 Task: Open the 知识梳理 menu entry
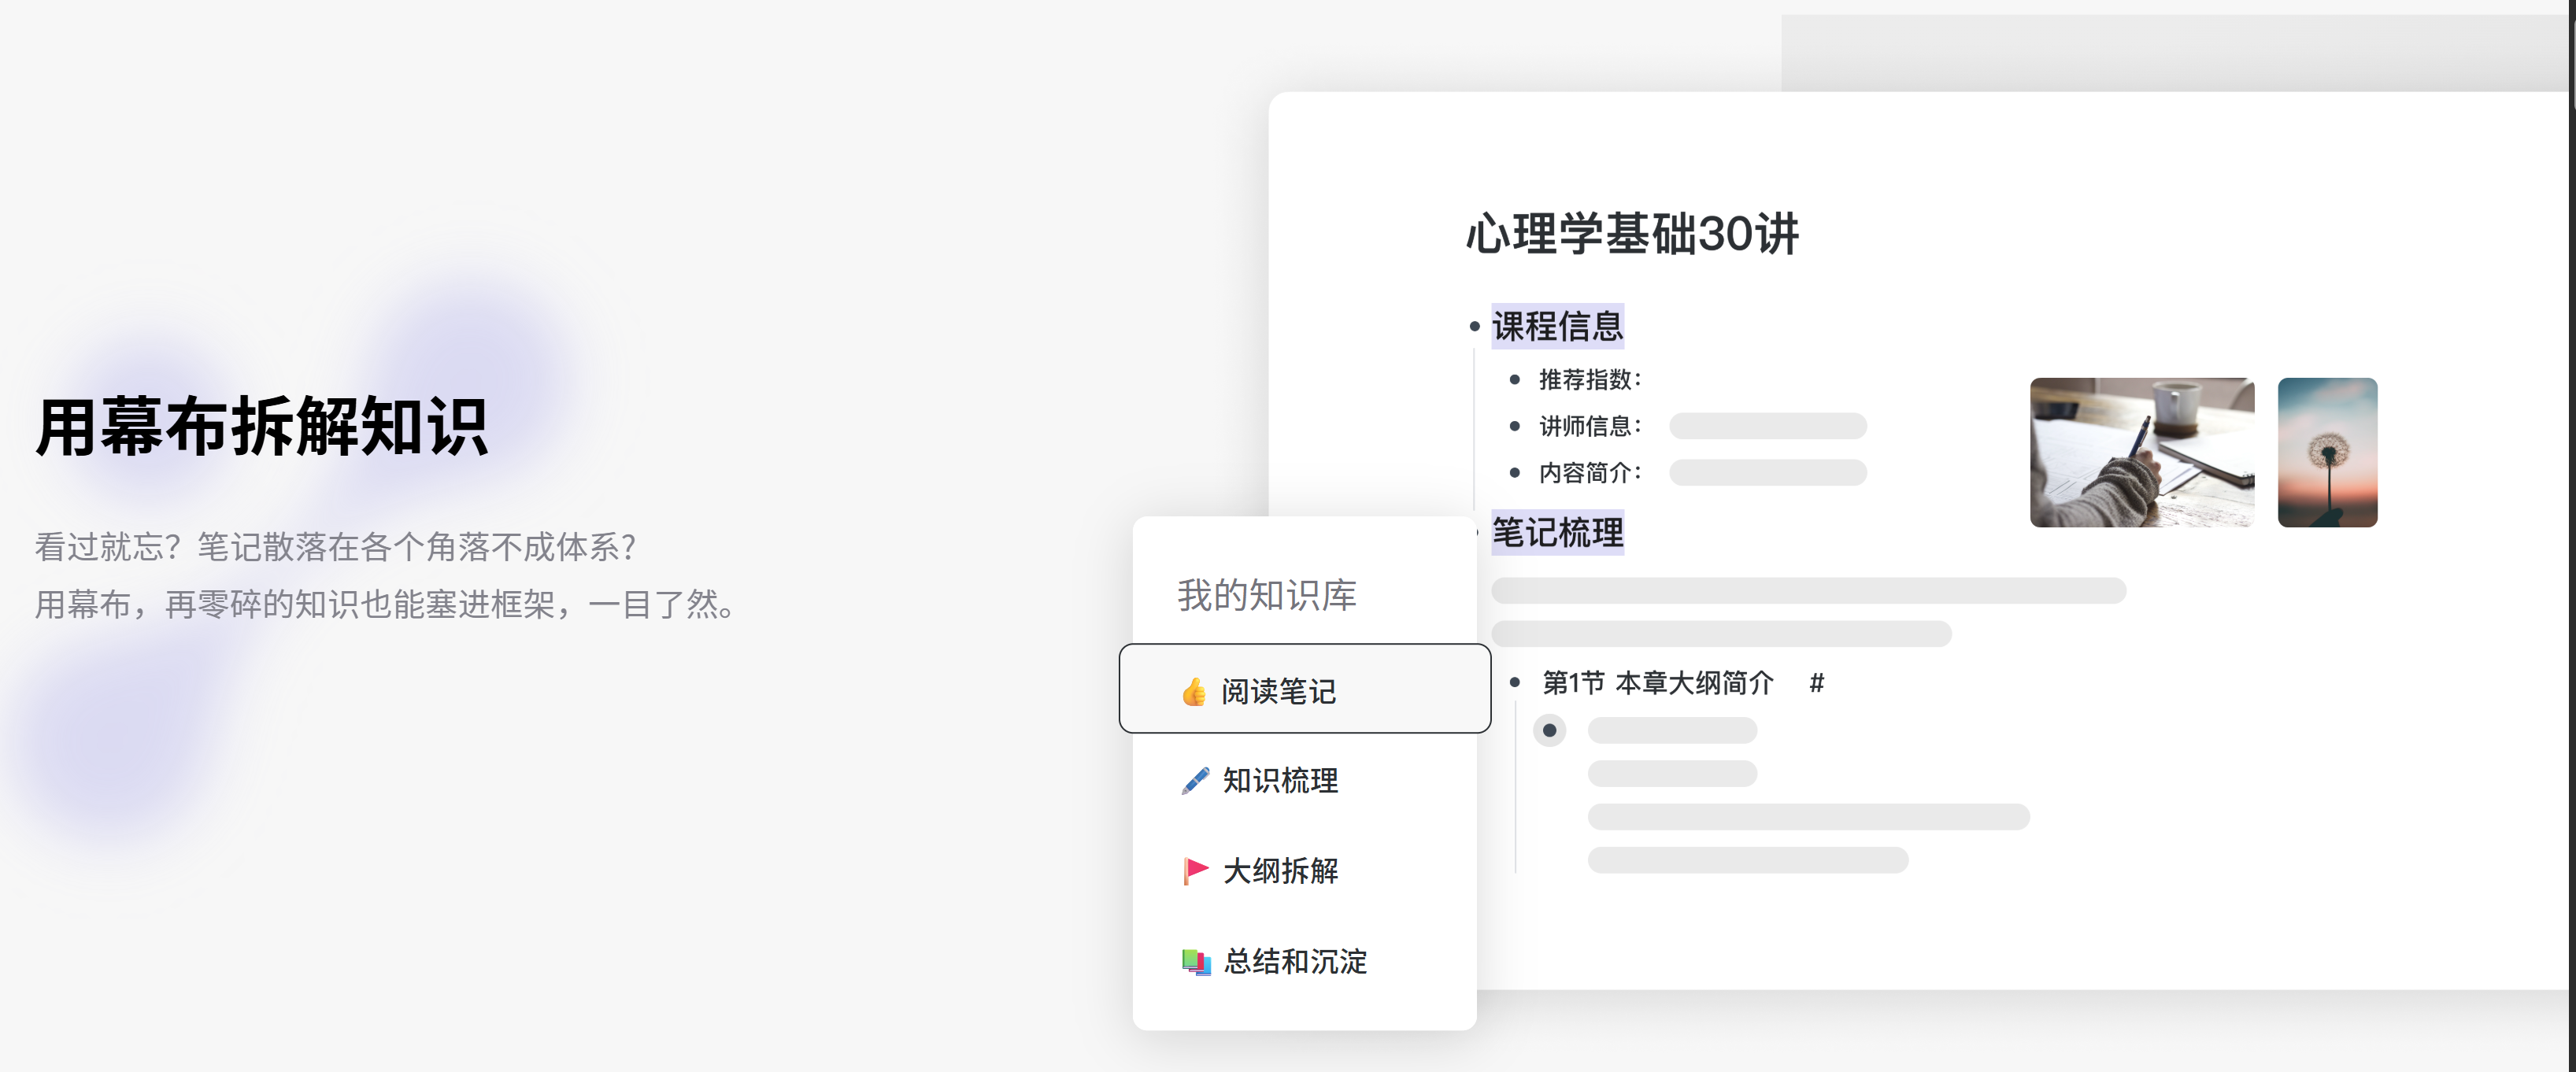1280,780
